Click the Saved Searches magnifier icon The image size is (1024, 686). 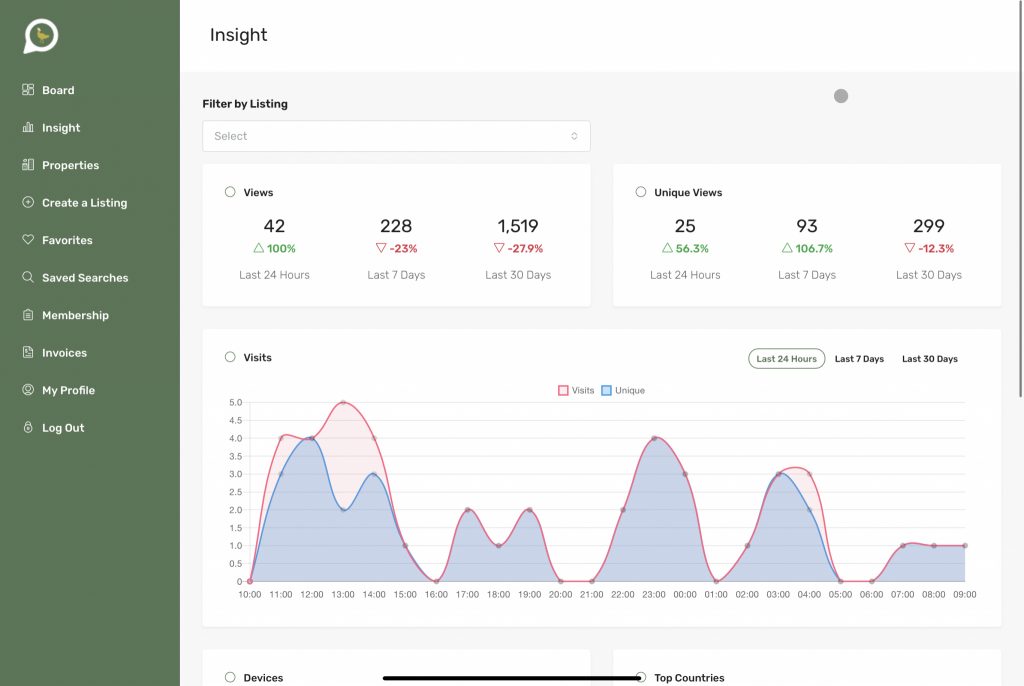tap(28, 277)
